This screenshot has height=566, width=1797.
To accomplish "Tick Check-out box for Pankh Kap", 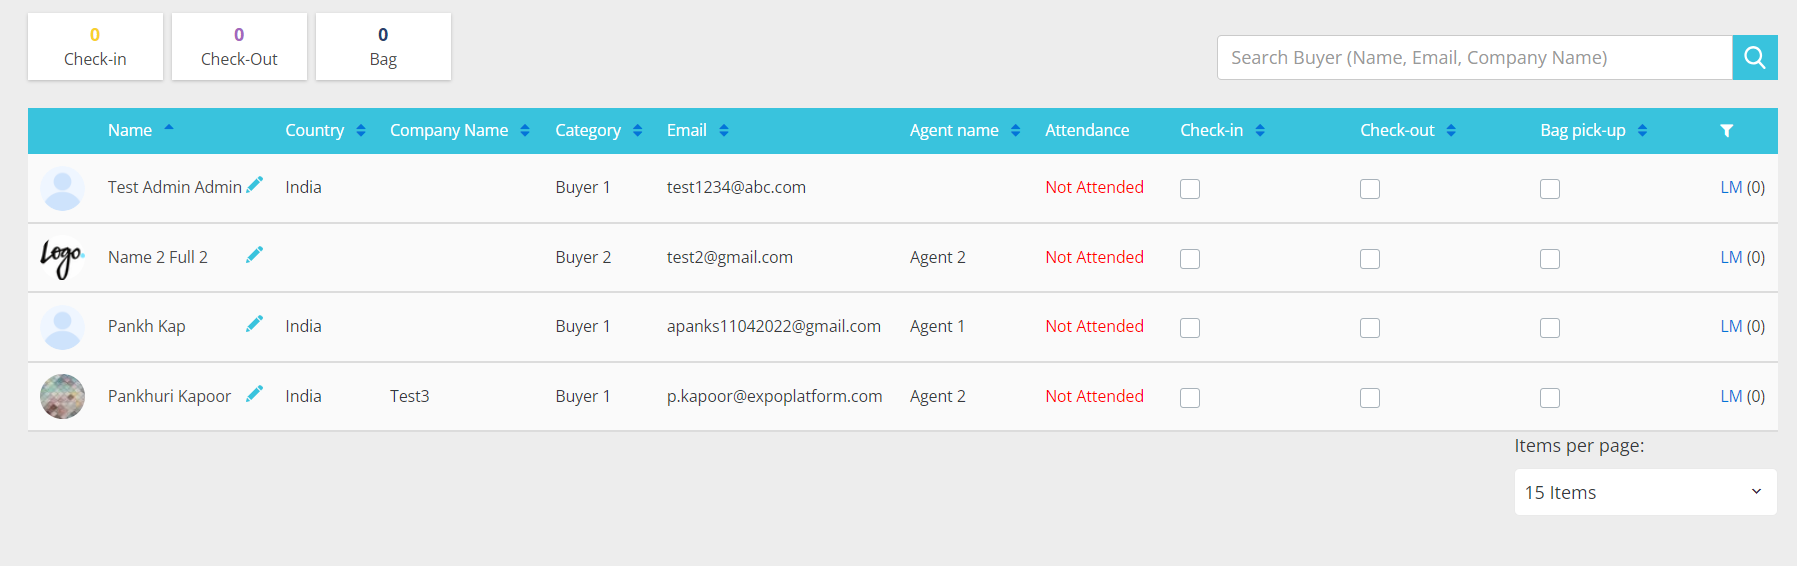I will (x=1370, y=328).
